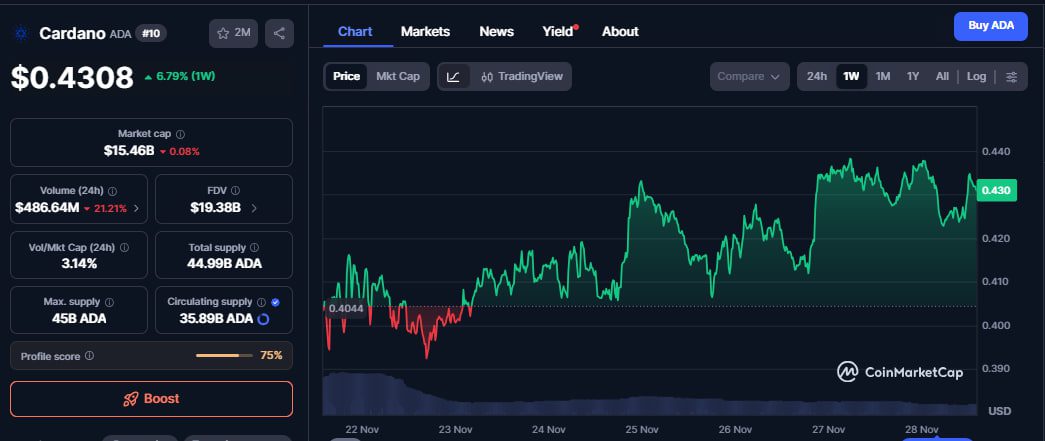The image size is (1045, 441).
Task: Open the Yield tab
Action: pos(558,31)
